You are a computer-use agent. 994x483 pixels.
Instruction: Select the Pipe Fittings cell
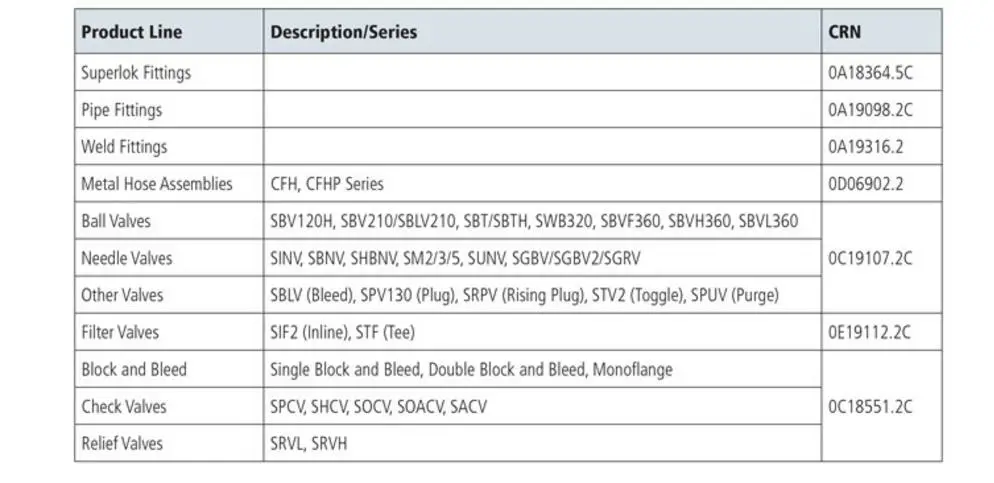122,110
